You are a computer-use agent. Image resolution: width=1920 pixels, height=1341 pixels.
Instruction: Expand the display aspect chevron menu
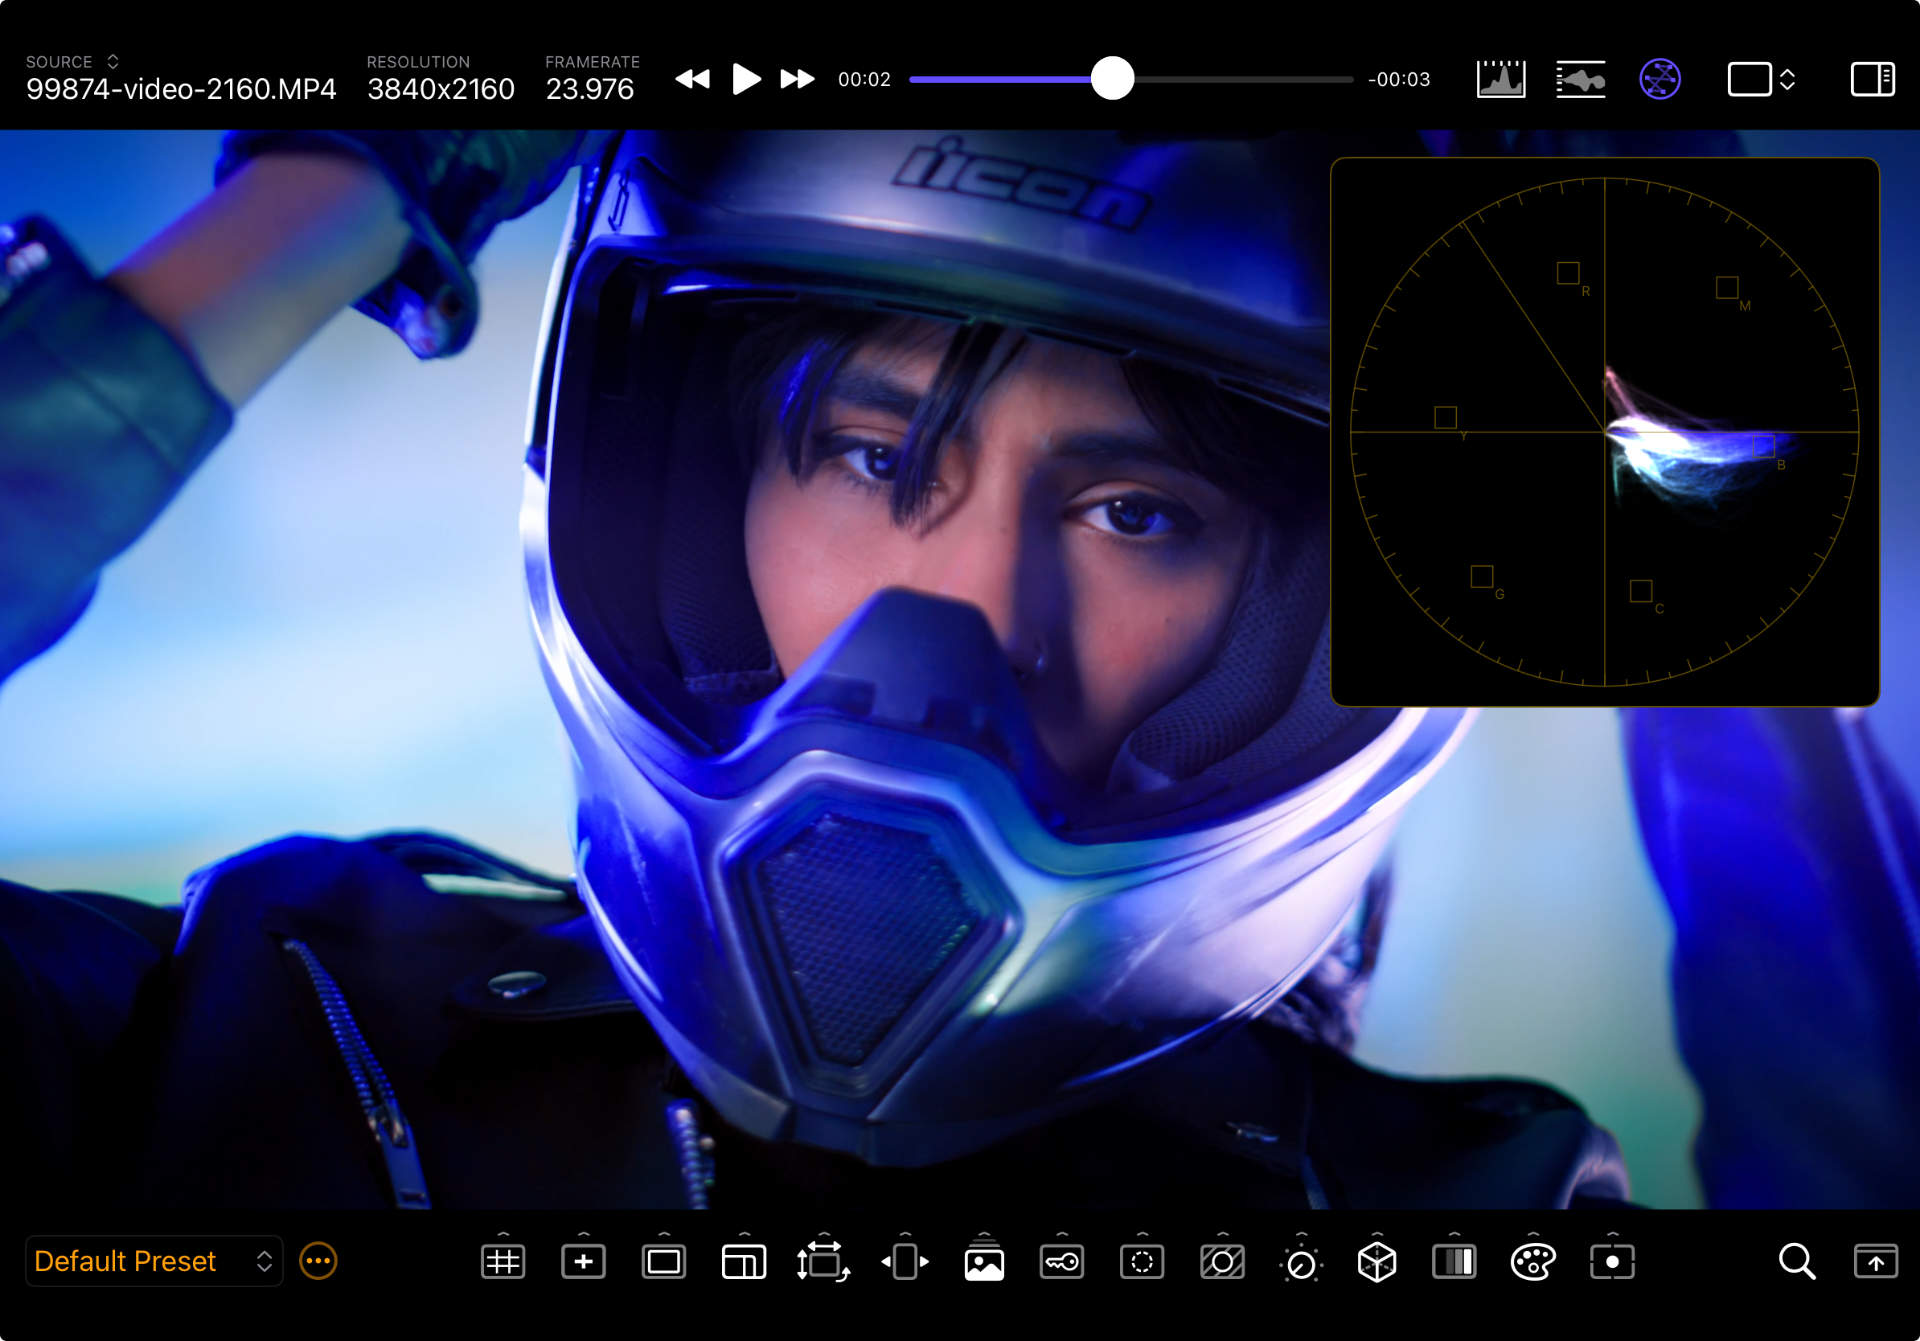pyautogui.click(x=1787, y=79)
